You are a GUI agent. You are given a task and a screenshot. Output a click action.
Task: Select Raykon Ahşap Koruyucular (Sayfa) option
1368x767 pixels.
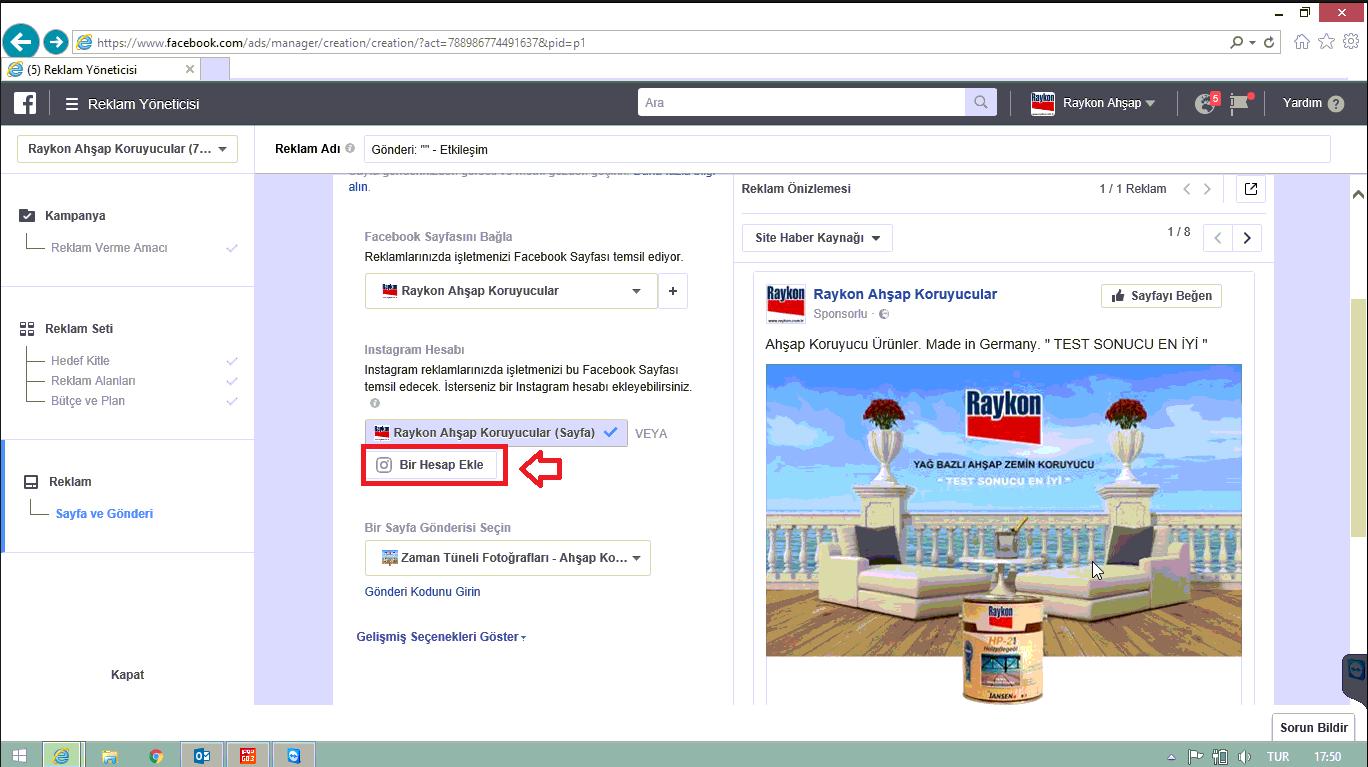pyautogui.click(x=496, y=433)
